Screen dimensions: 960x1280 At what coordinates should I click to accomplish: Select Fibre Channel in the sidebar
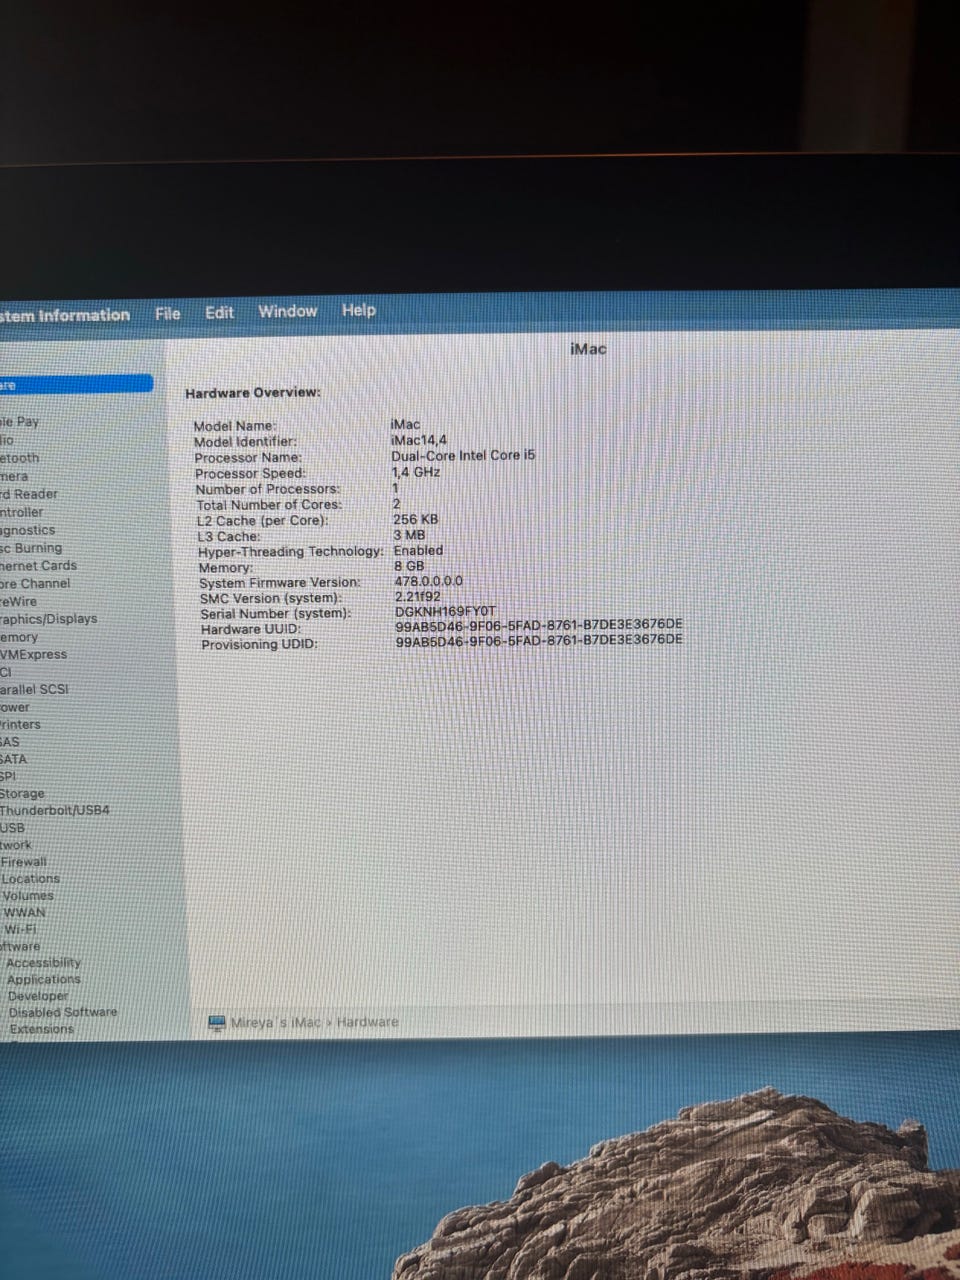35,583
